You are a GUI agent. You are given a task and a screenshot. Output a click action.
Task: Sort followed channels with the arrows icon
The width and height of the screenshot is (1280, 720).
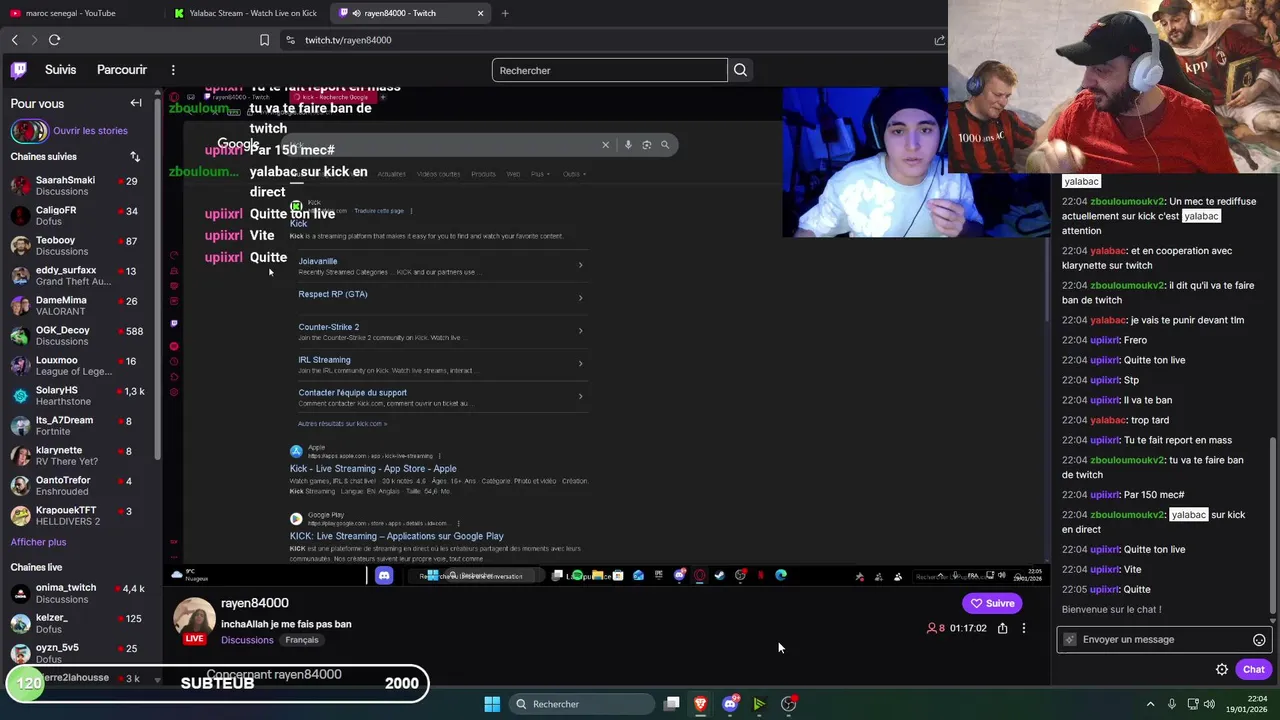coord(135,157)
